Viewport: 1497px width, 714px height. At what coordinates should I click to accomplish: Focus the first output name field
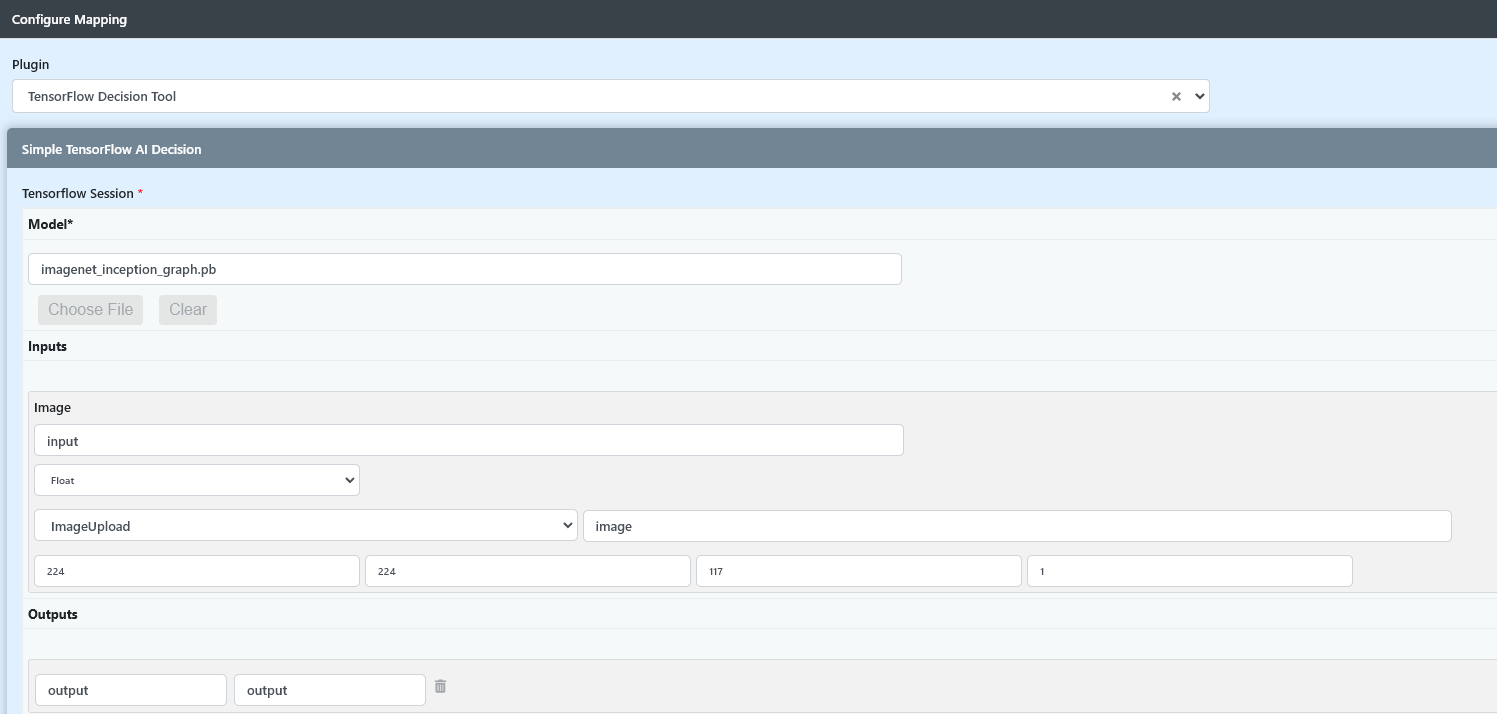tap(130, 690)
